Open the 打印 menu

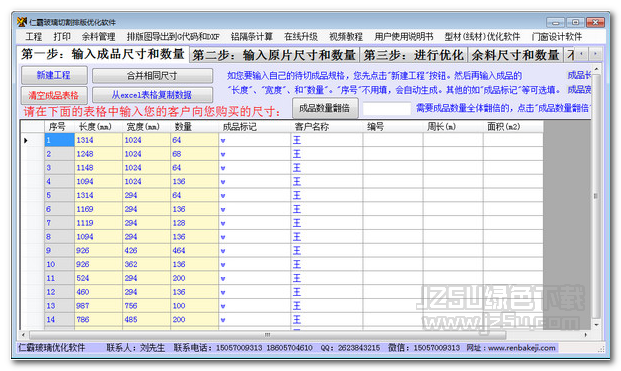click(x=62, y=37)
